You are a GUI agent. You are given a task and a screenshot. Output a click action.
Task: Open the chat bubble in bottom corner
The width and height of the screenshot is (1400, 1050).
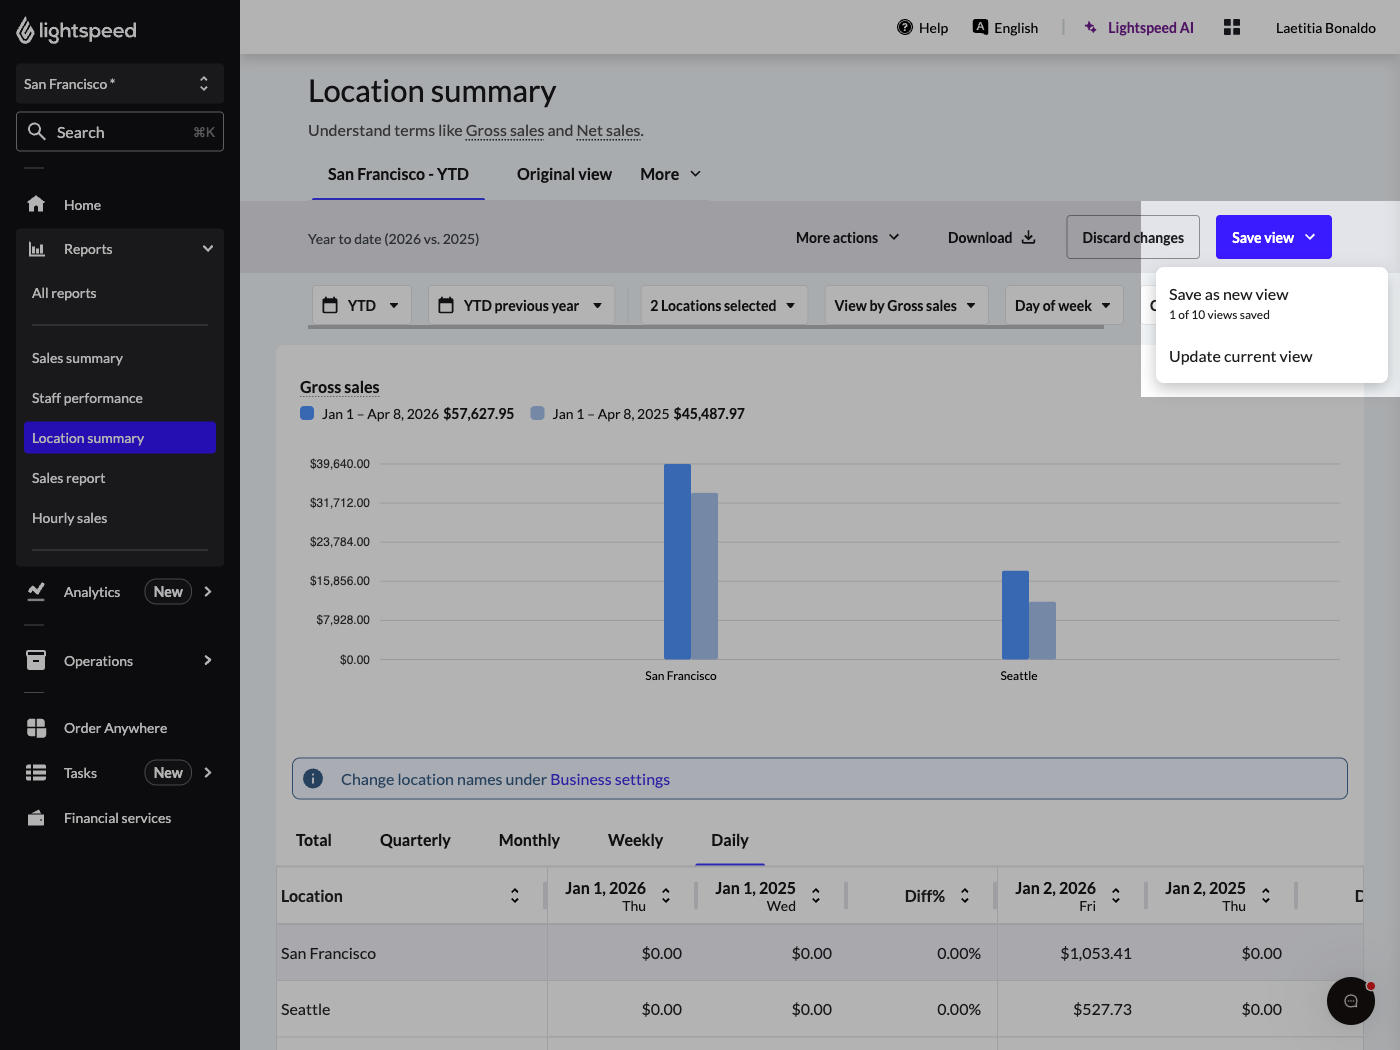pyautogui.click(x=1350, y=1000)
